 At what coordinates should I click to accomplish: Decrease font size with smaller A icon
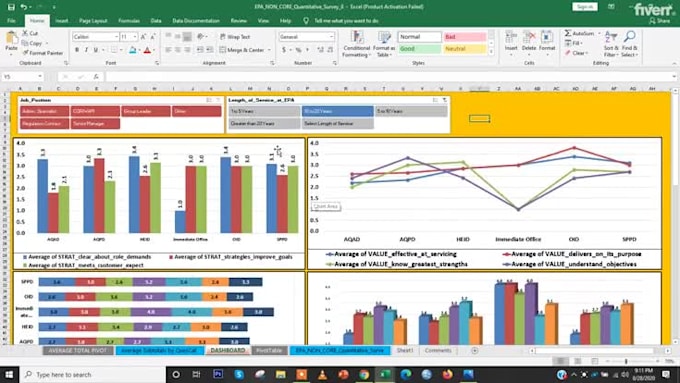153,37
